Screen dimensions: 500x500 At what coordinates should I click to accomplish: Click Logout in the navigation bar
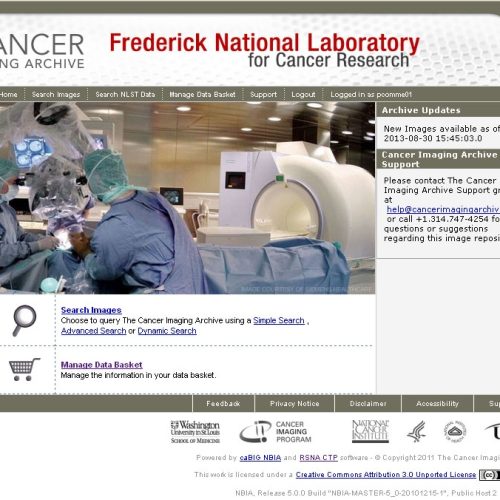303,95
